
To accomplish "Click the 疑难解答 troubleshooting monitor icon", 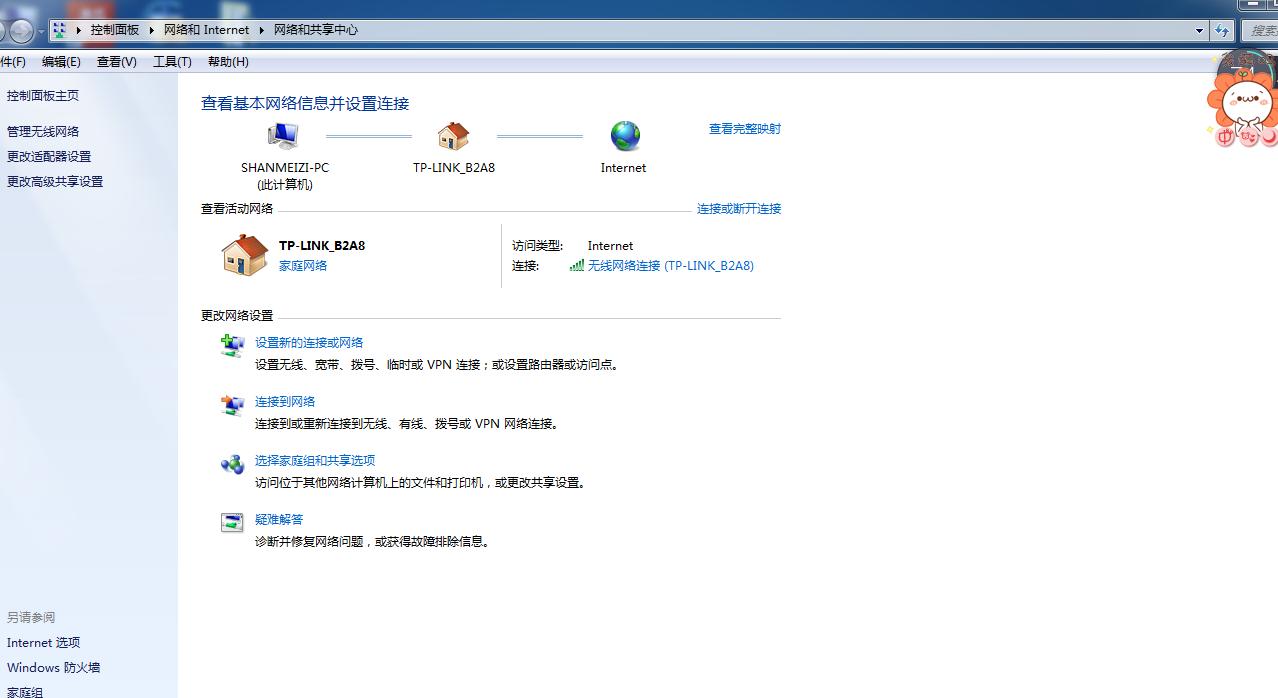I will tap(232, 524).
